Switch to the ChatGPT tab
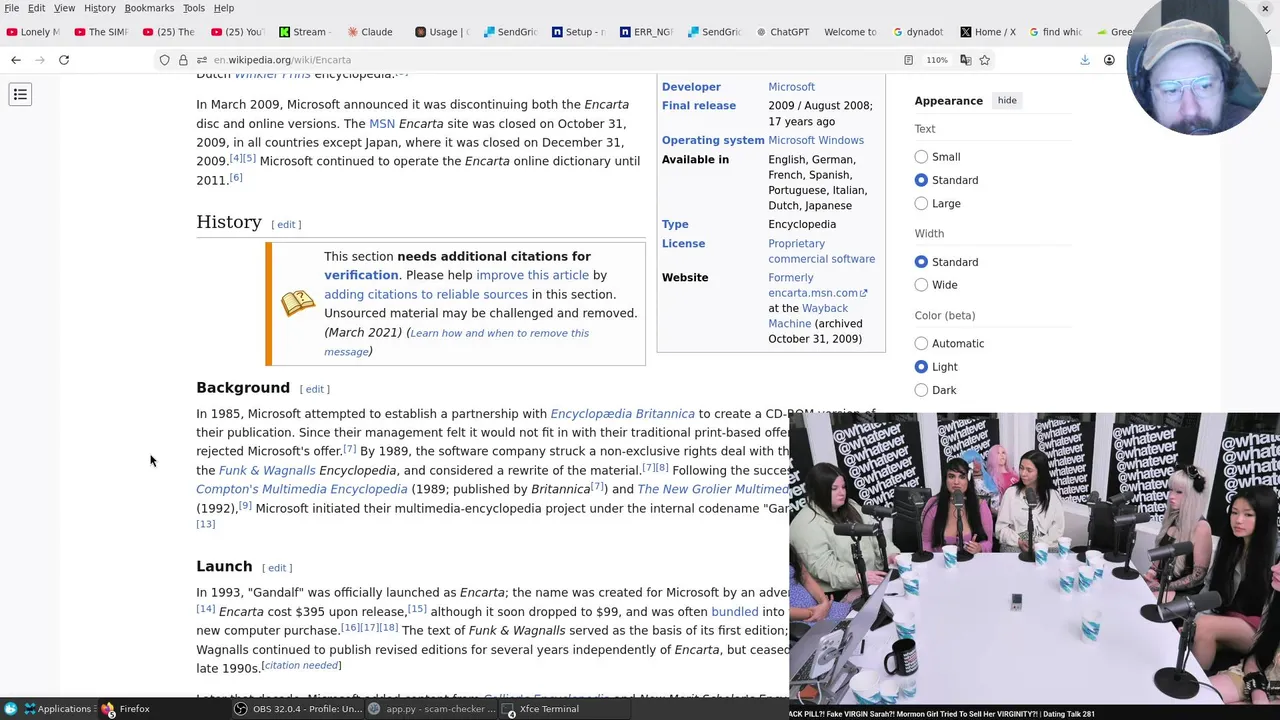 (x=781, y=32)
